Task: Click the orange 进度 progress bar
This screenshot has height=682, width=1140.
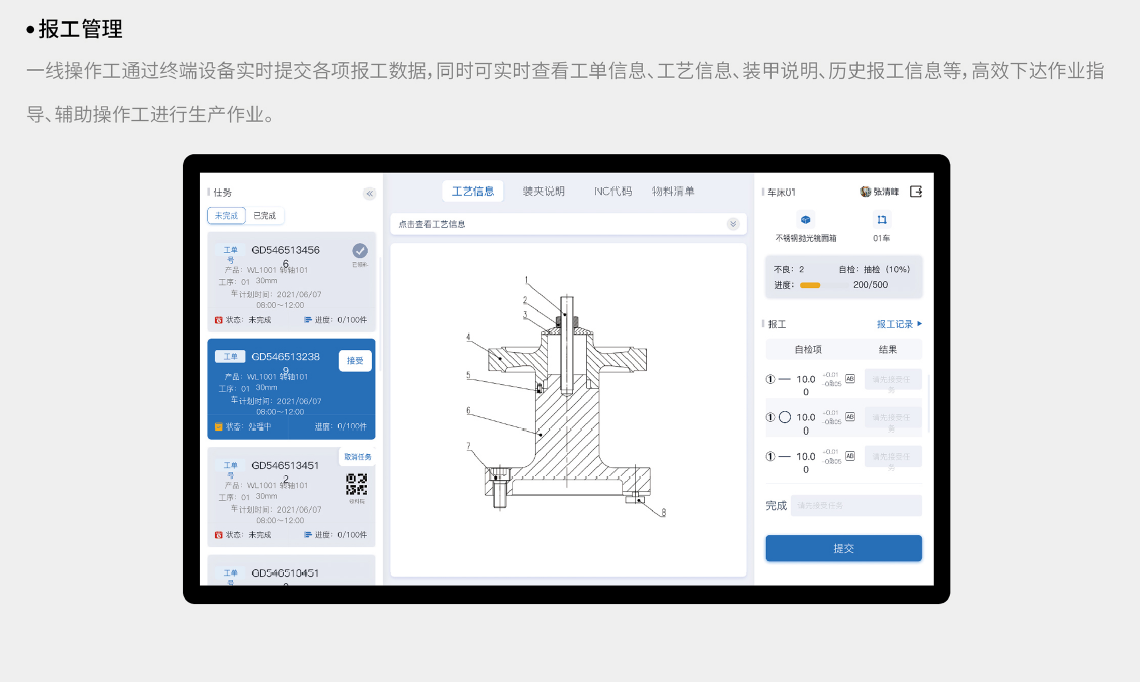Action: [810, 285]
